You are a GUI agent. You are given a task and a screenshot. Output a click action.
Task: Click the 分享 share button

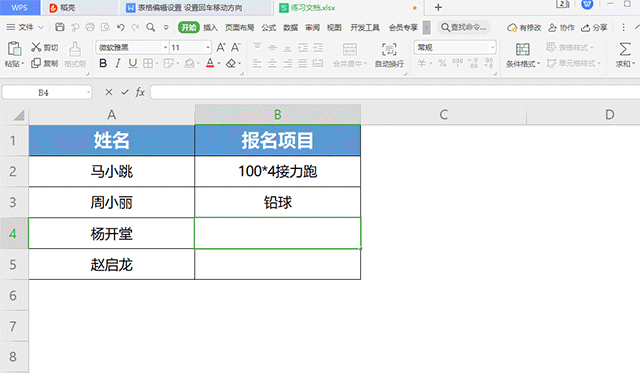tap(594, 28)
